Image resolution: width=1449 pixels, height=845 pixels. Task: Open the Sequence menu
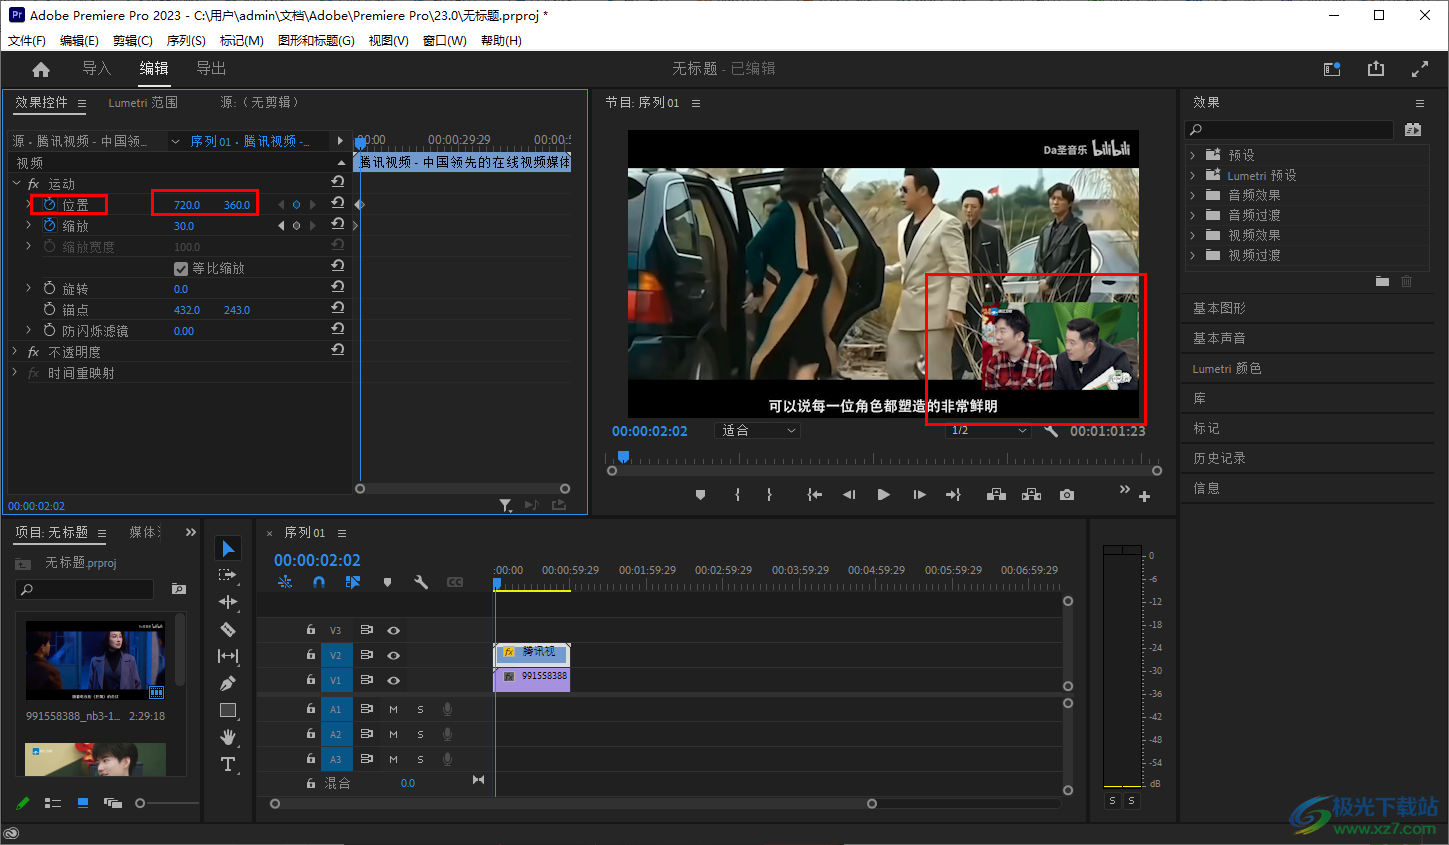186,41
